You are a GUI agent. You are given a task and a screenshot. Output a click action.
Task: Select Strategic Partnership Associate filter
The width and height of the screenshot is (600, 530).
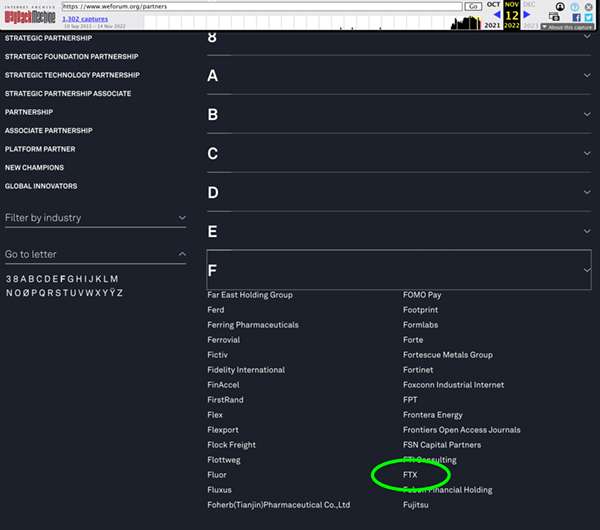pos(68,93)
